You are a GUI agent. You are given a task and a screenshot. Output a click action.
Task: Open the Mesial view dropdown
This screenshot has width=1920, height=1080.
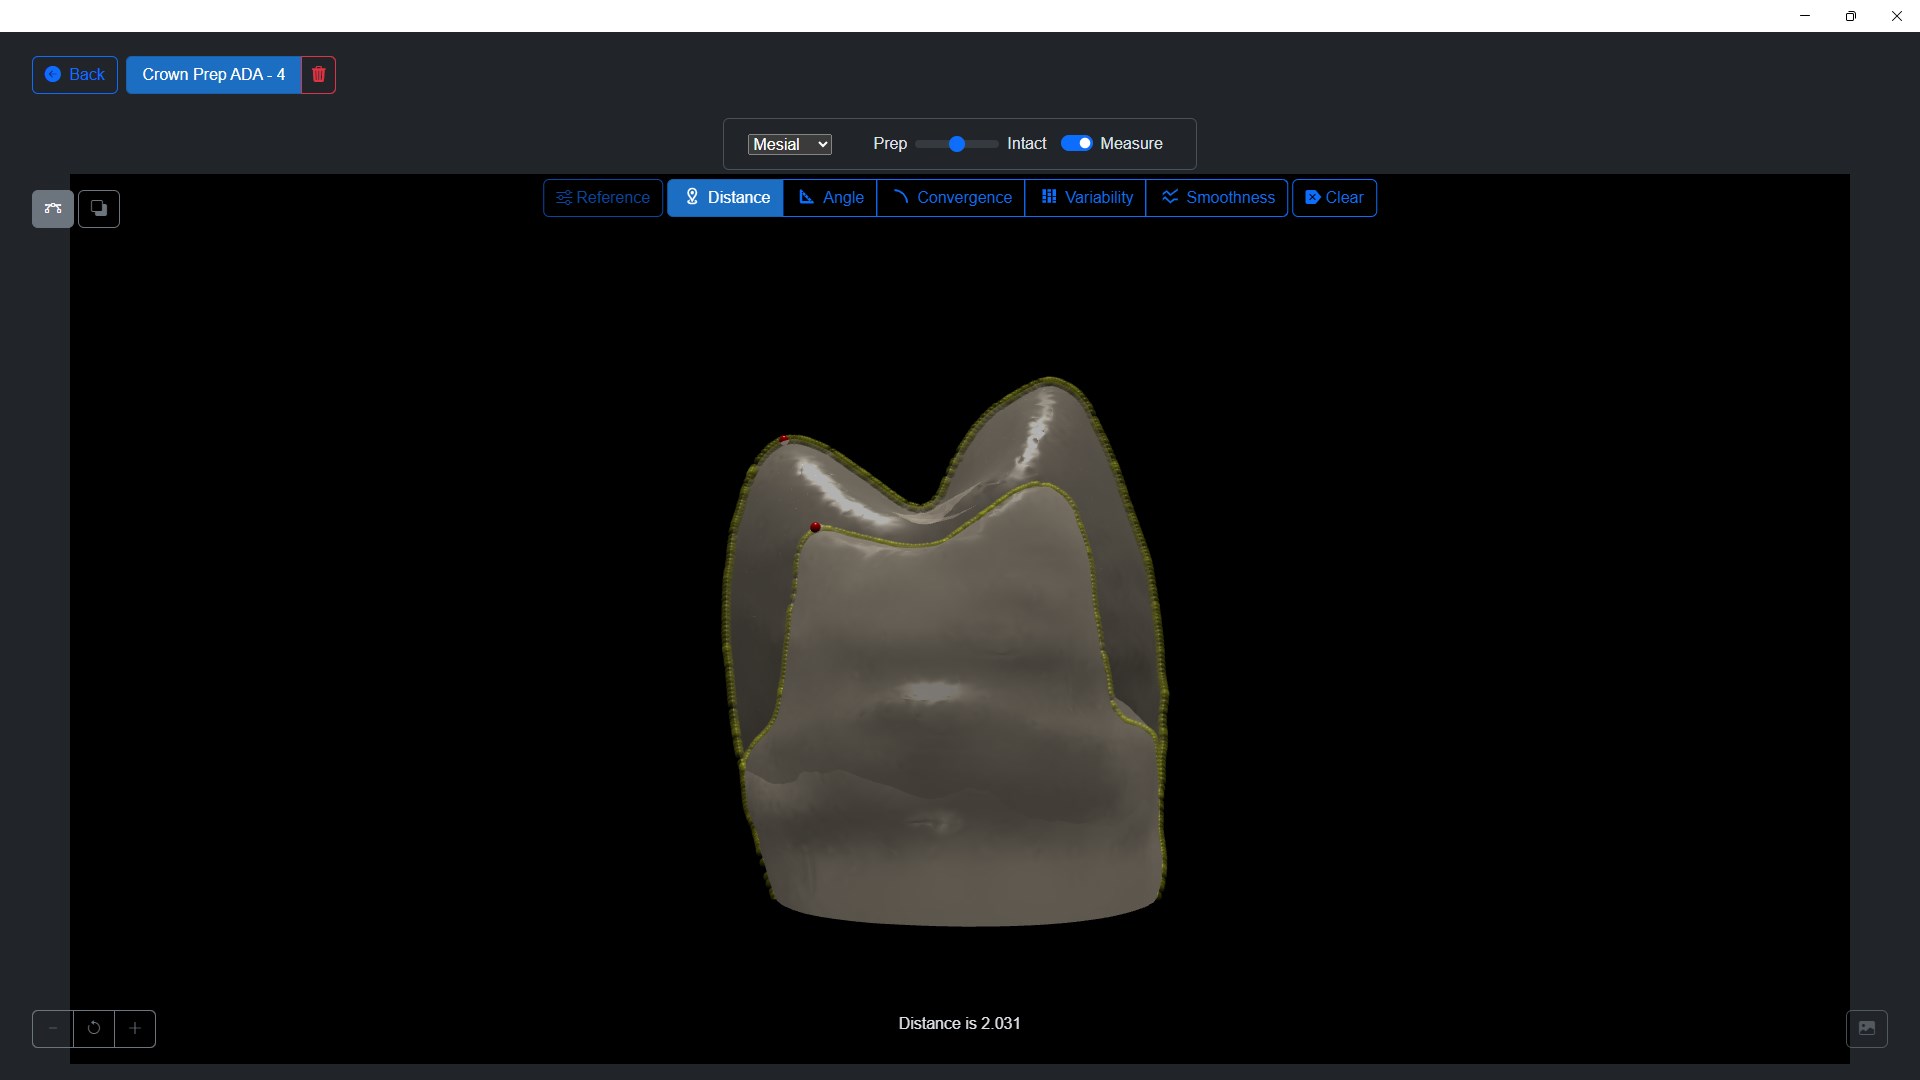coord(789,145)
